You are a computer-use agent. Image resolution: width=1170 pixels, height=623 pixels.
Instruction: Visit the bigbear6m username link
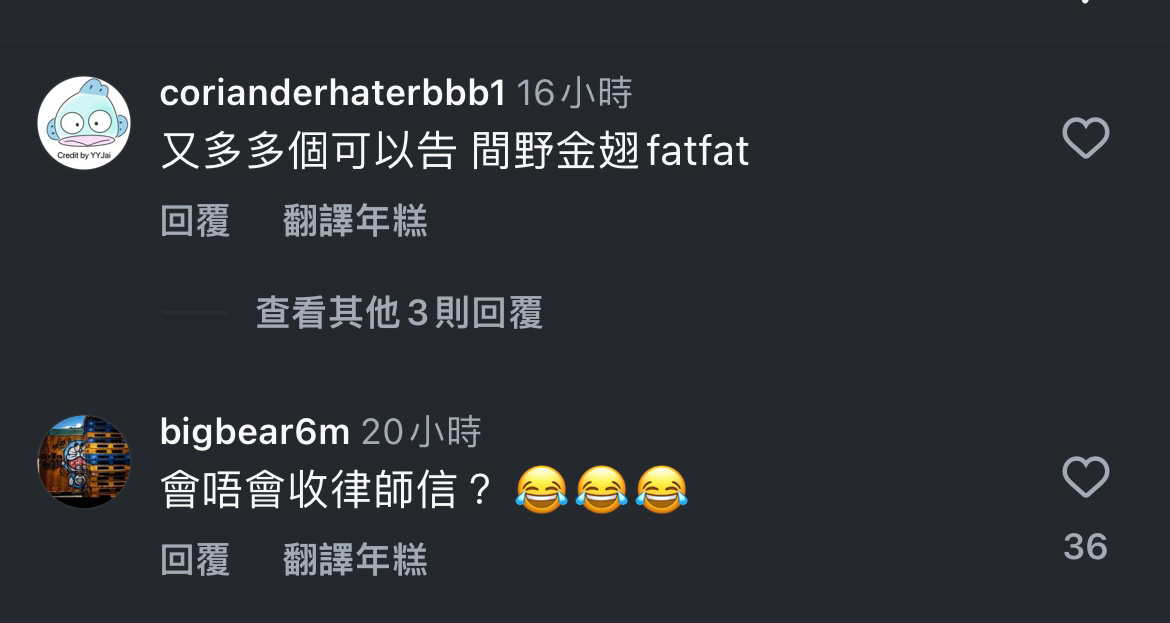(254, 431)
